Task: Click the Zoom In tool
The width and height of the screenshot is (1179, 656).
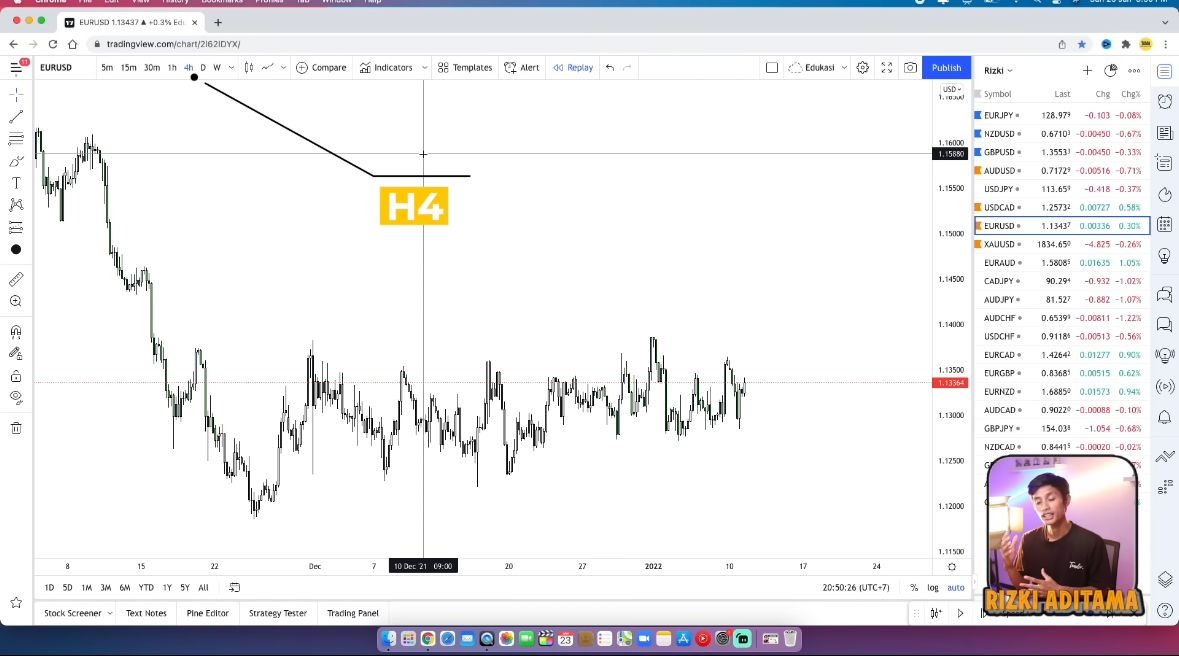Action: click(16, 301)
